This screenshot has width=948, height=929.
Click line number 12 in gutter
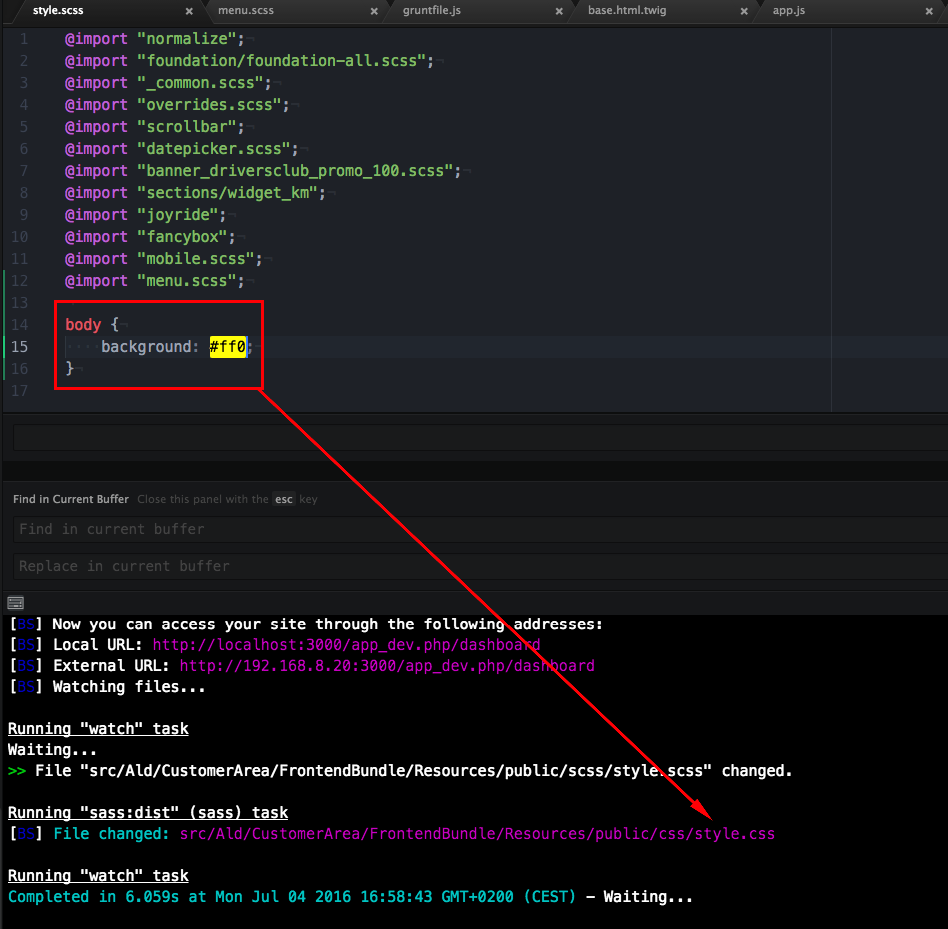[19, 281]
